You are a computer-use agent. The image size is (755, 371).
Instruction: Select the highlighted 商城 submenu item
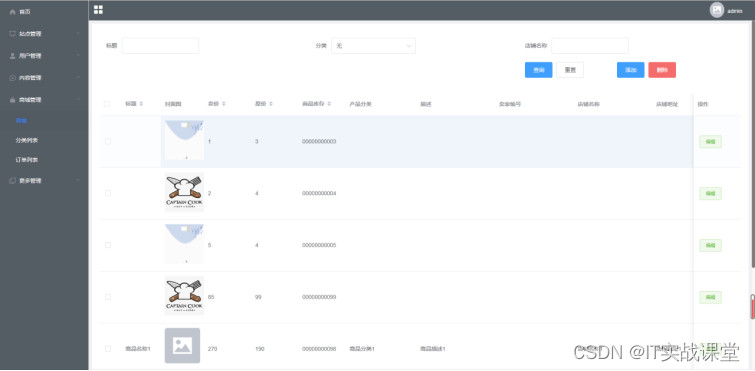[x=44, y=121]
